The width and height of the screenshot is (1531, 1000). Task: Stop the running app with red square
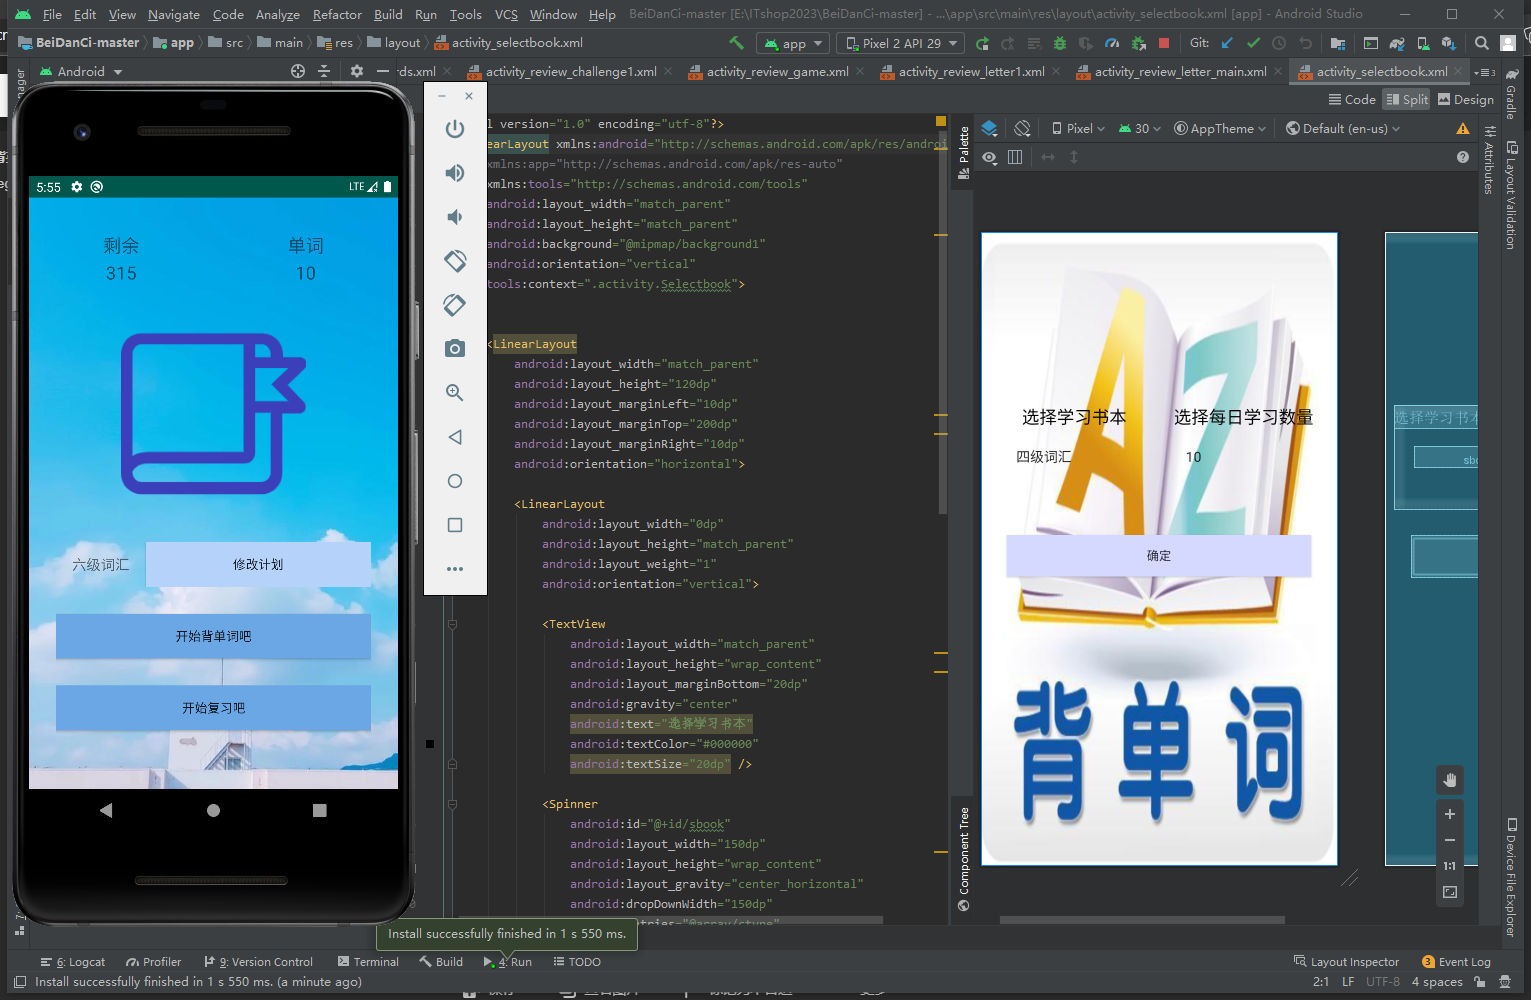point(1164,43)
